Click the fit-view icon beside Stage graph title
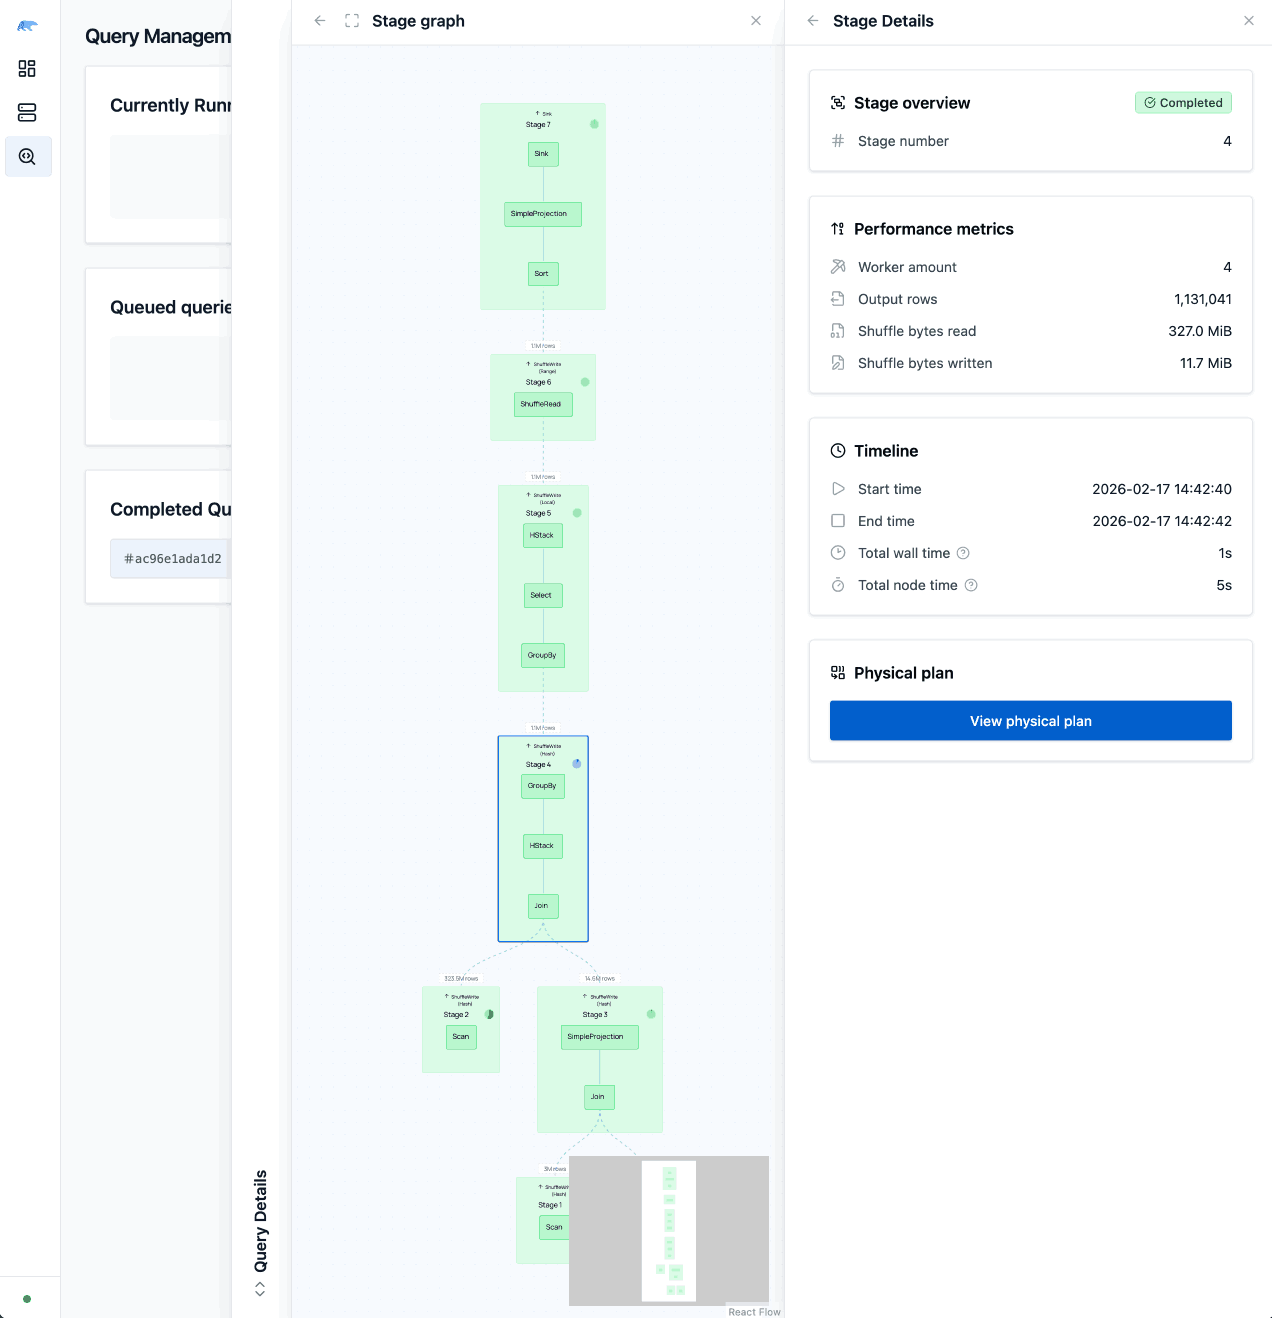This screenshot has width=1272, height=1318. point(351,20)
